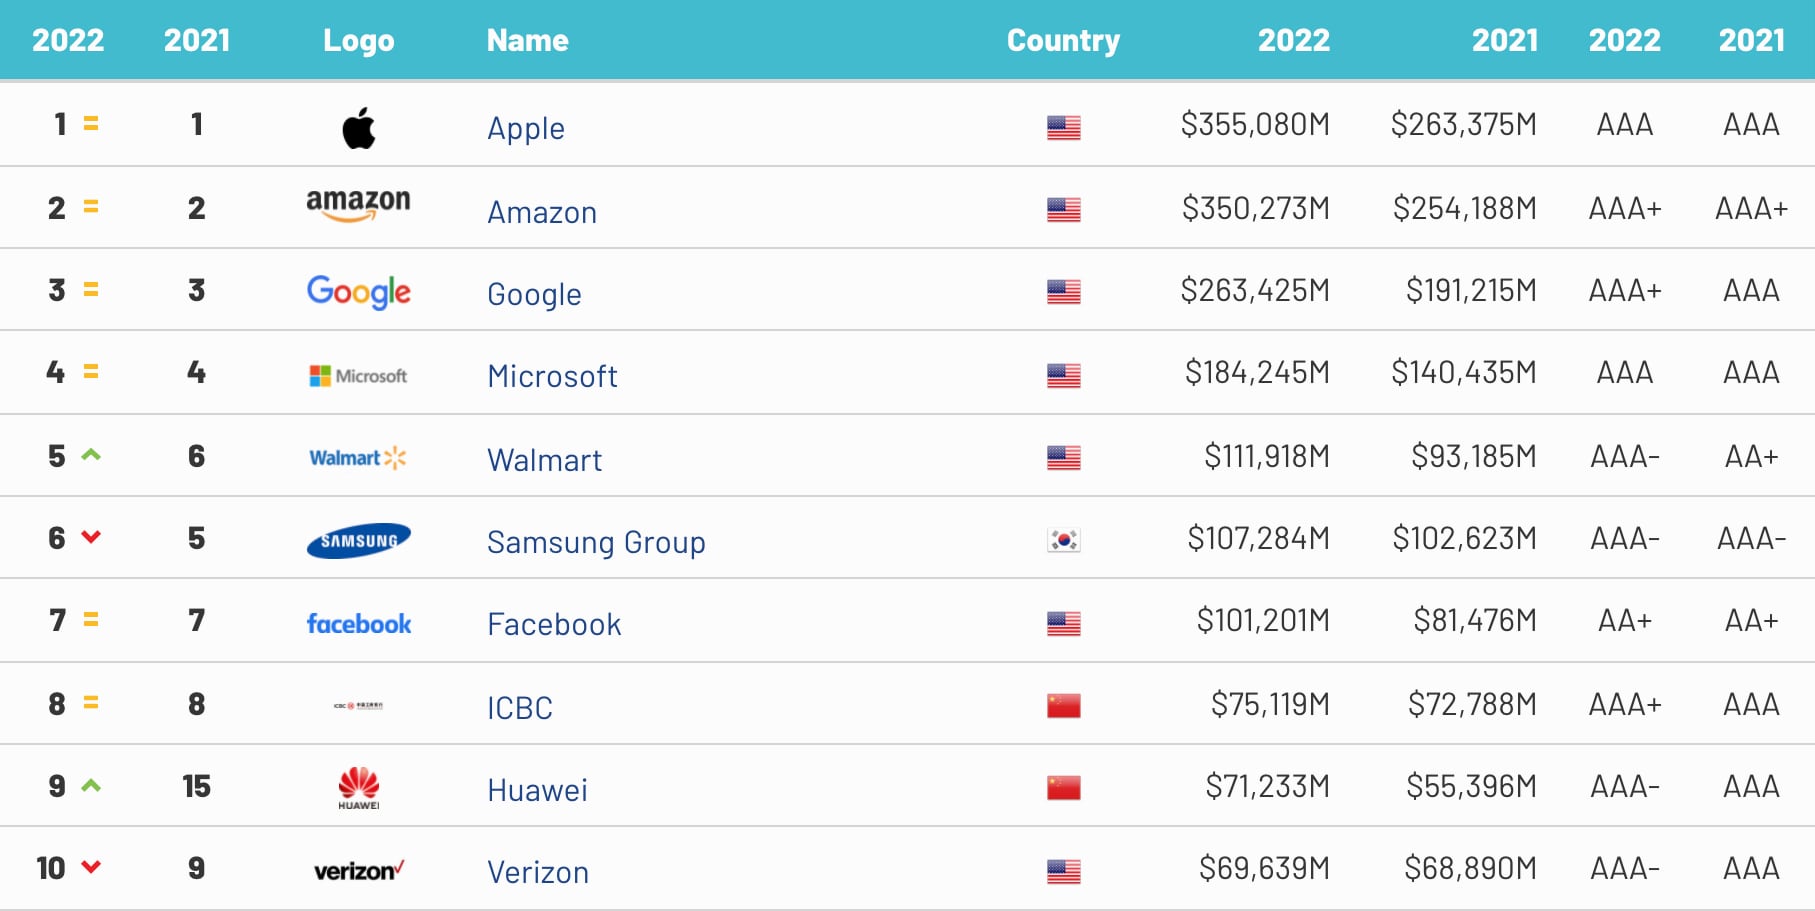Open the Facebook brand name link
Viewport: 1815px width, 911px height.
click(554, 625)
